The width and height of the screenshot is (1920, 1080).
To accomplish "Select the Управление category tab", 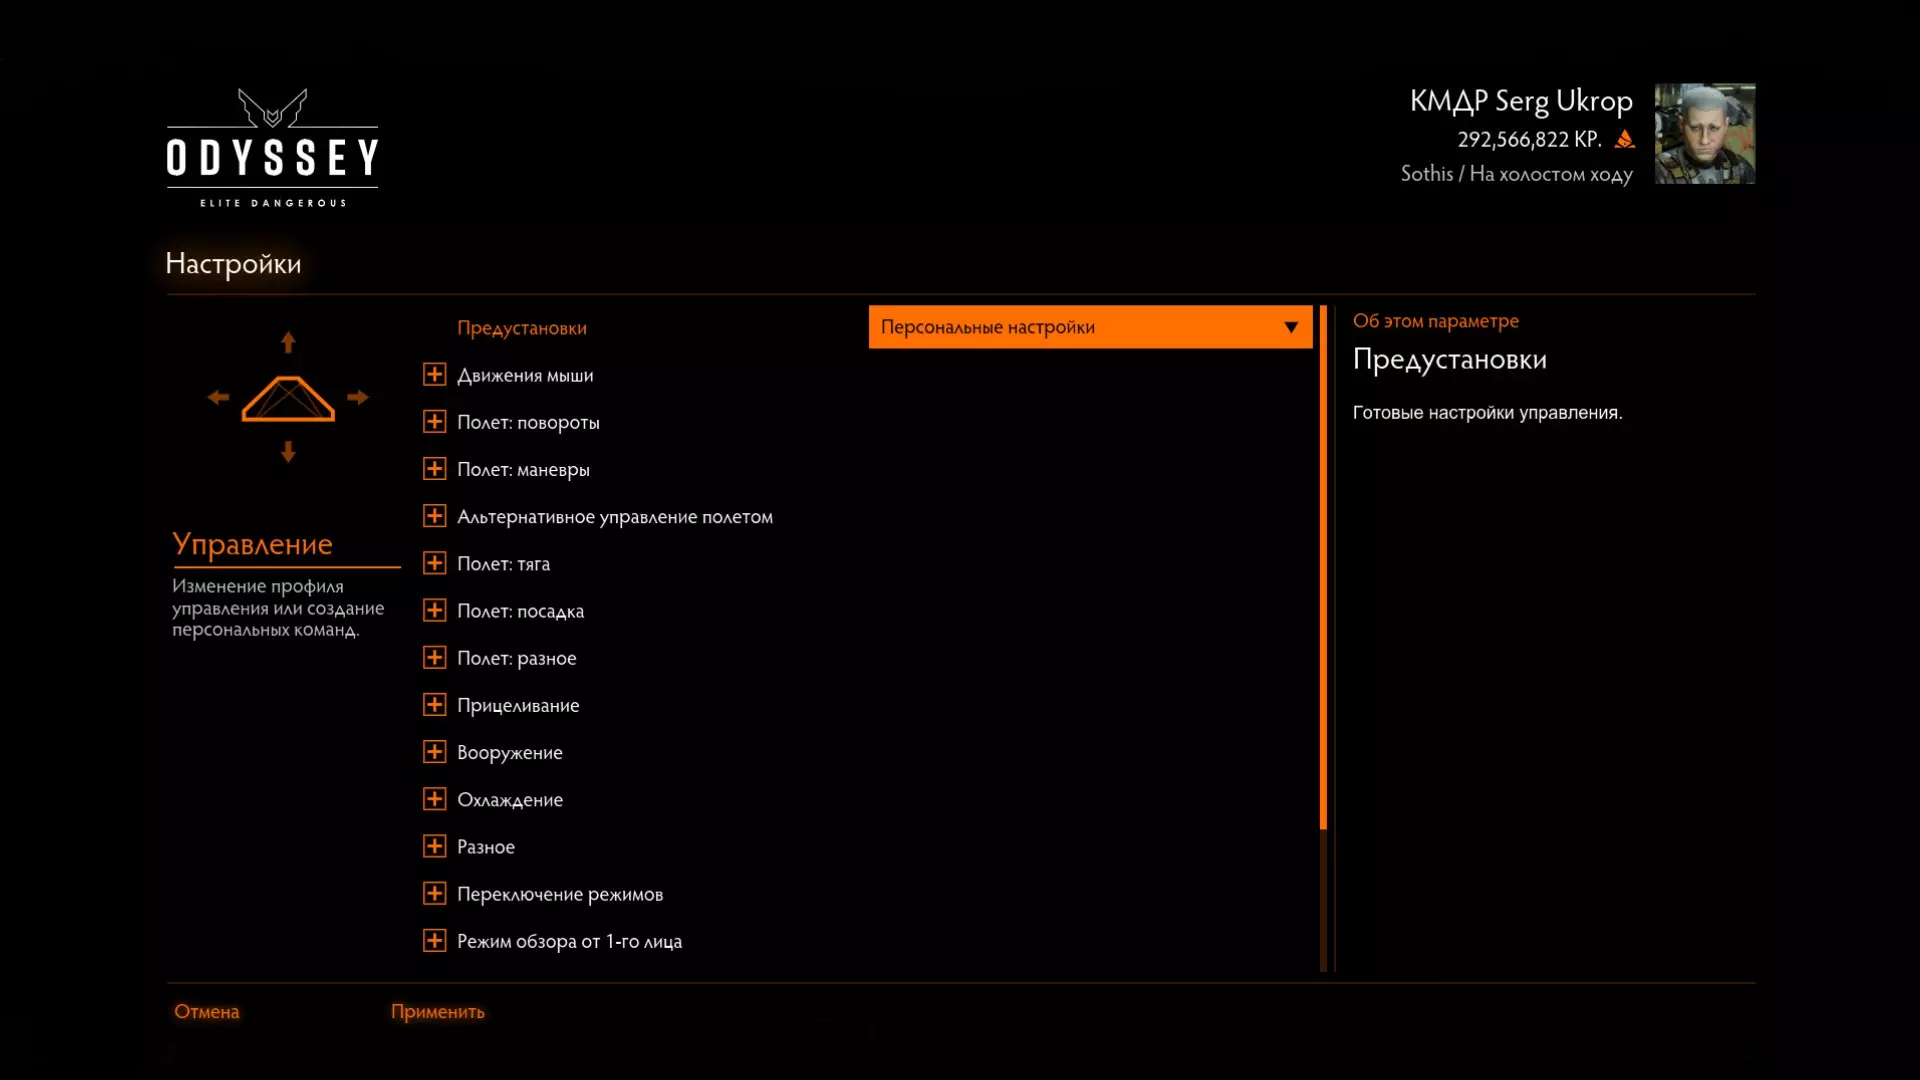I will click(252, 544).
